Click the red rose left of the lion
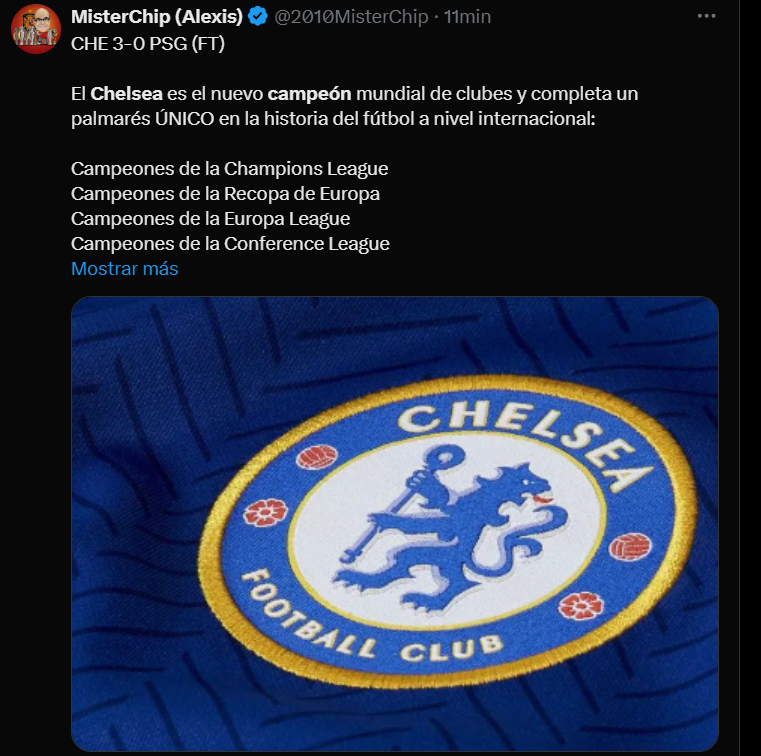The image size is (761, 756). pos(265,511)
